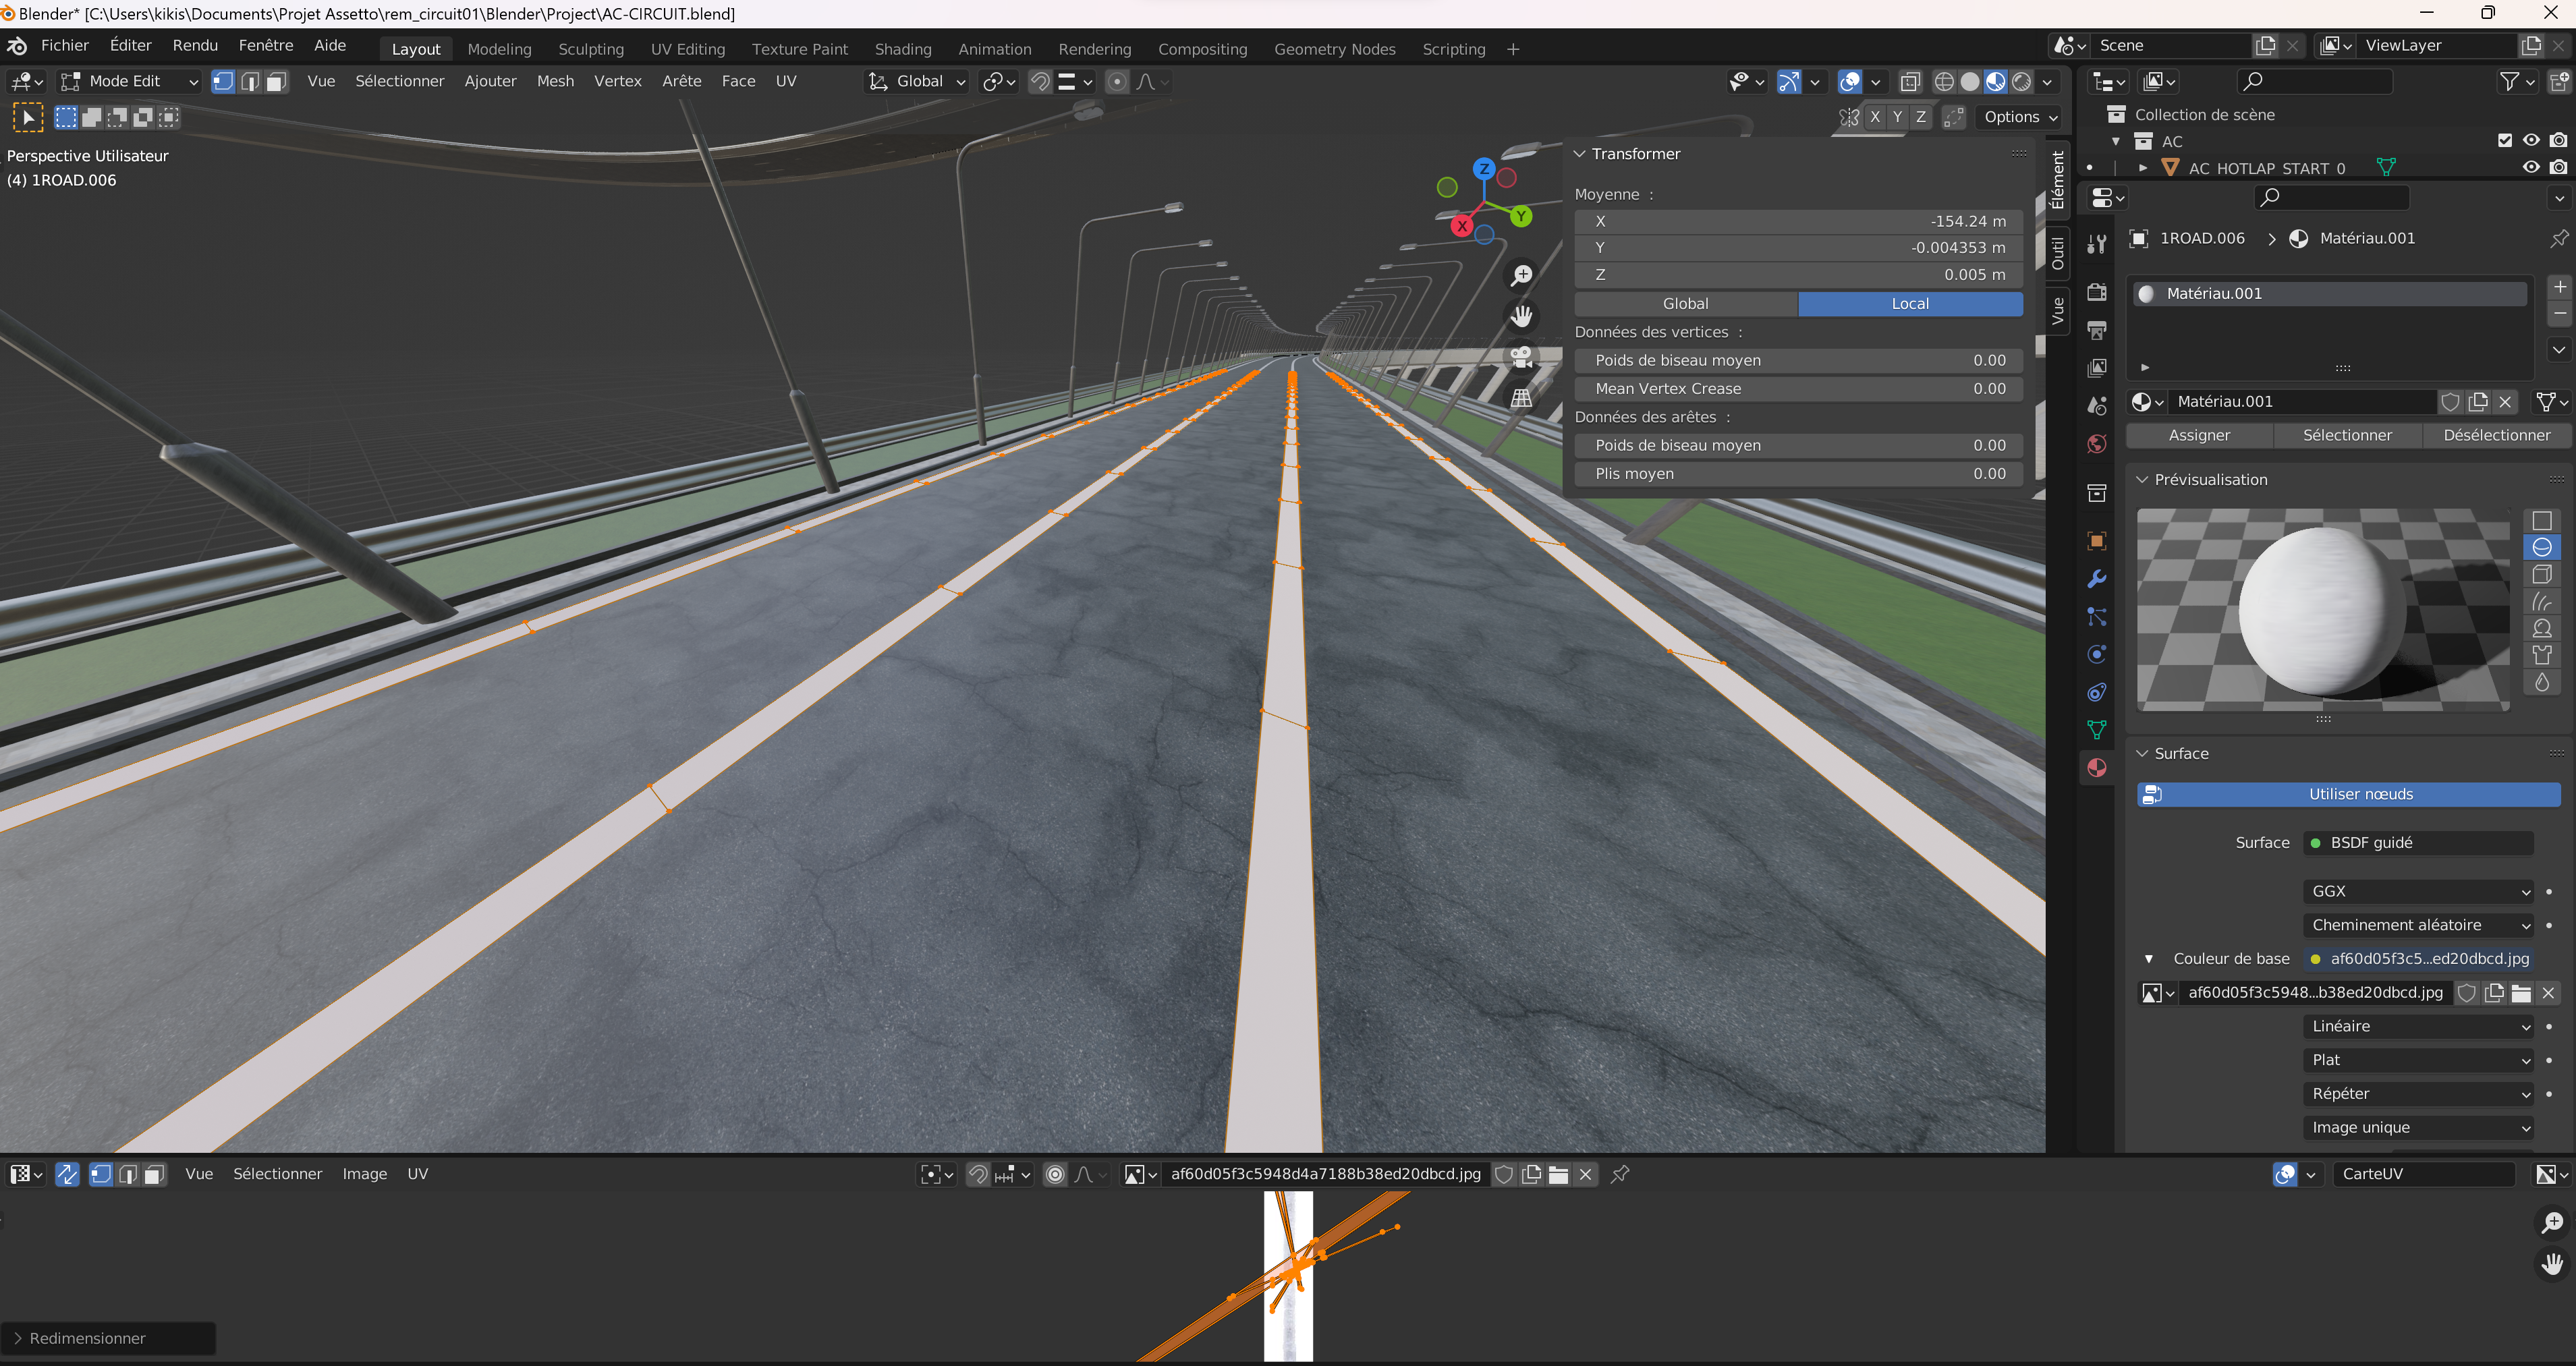Screen dimensions: 2576x1366
Task: Click the viewport pan hand icon
Action: point(1522,316)
